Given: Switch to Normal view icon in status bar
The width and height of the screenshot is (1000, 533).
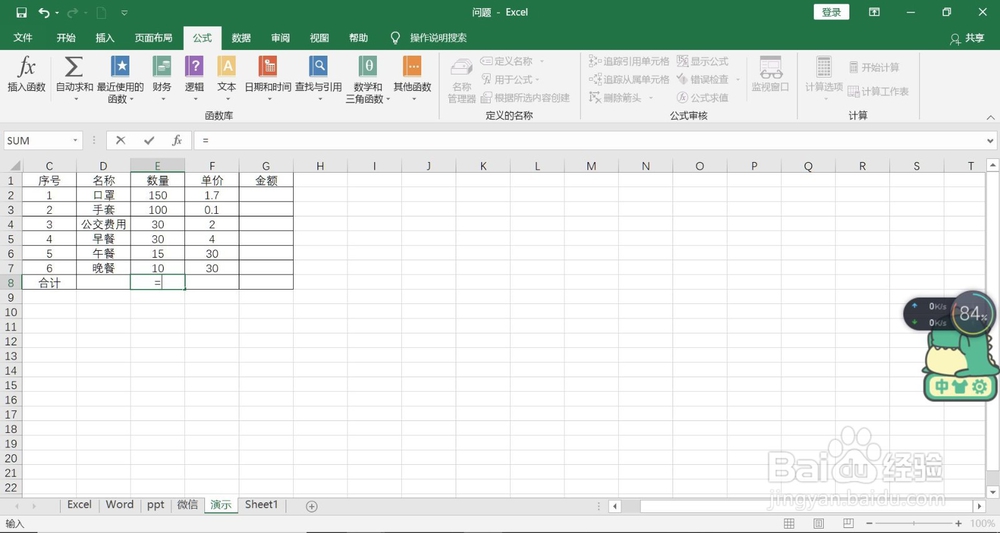Looking at the screenshot, I should (x=790, y=523).
